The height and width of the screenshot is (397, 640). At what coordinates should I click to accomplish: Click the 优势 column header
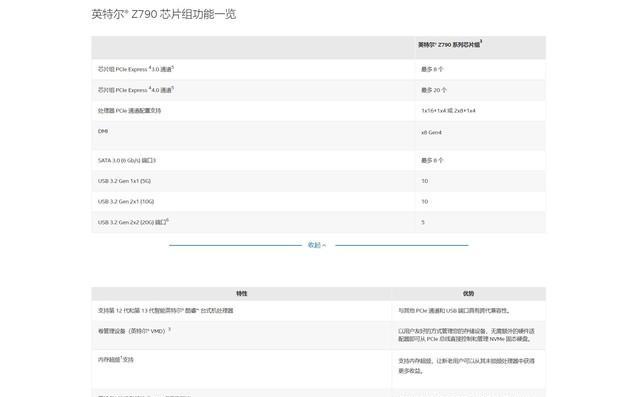[x=468, y=293]
